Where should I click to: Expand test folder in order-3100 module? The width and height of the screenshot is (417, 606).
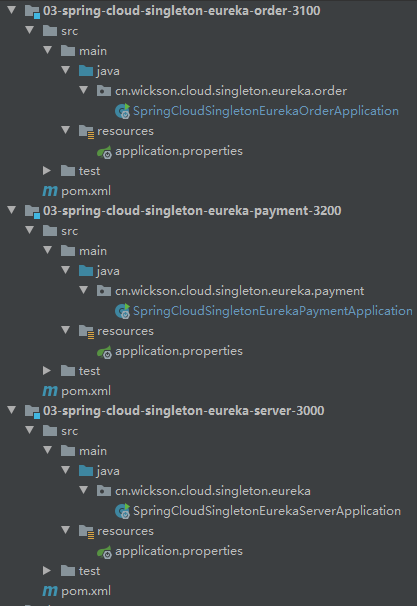(x=47, y=170)
